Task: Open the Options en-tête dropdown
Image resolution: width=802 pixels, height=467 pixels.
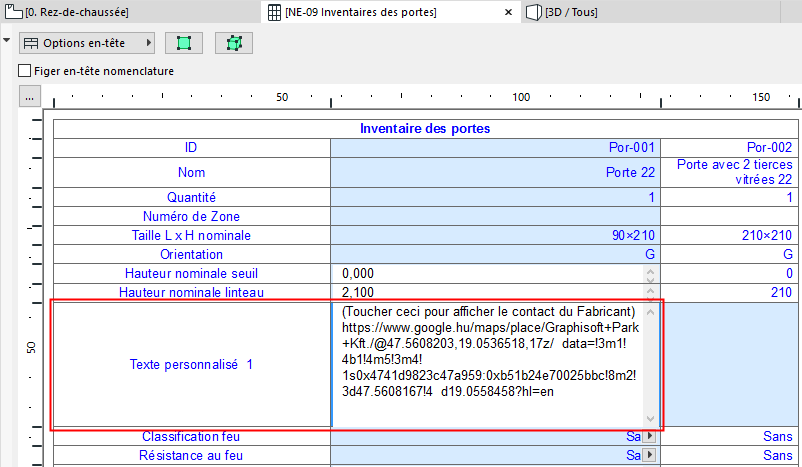Action: click(x=87, y=43)
